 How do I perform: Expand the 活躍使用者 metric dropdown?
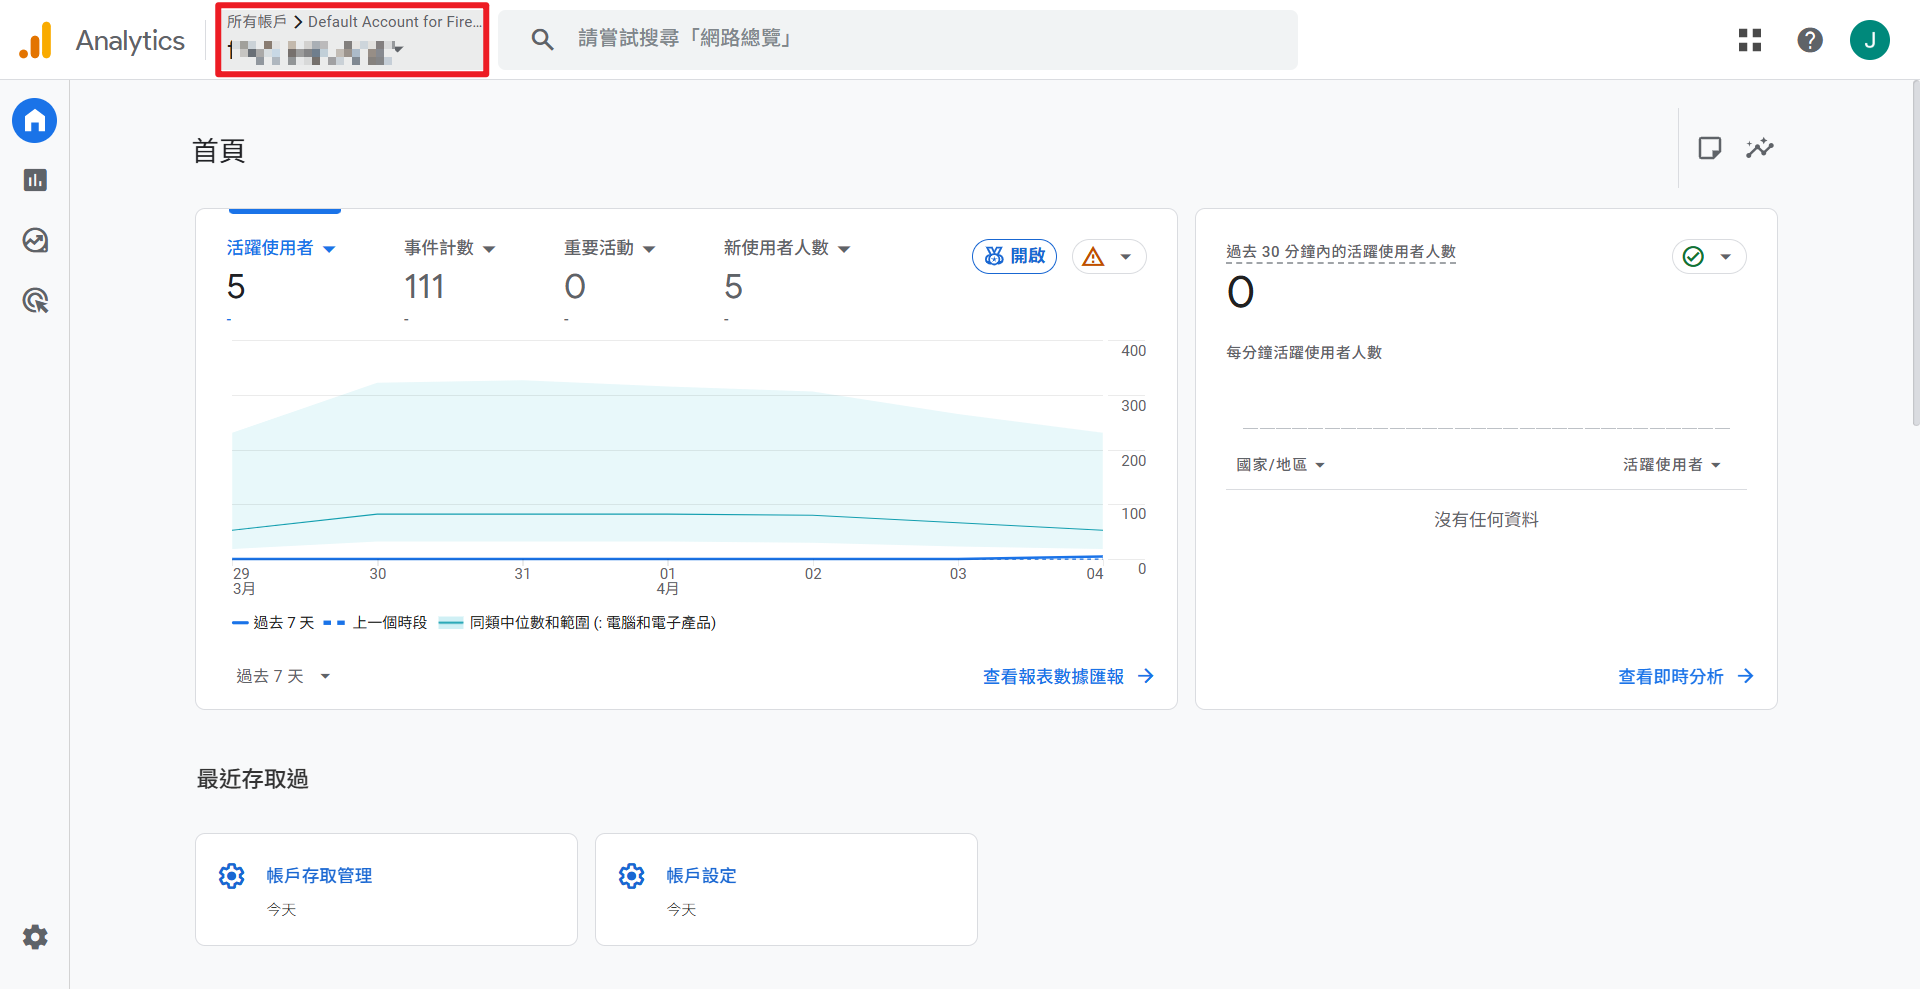click(x=282, y=248)
